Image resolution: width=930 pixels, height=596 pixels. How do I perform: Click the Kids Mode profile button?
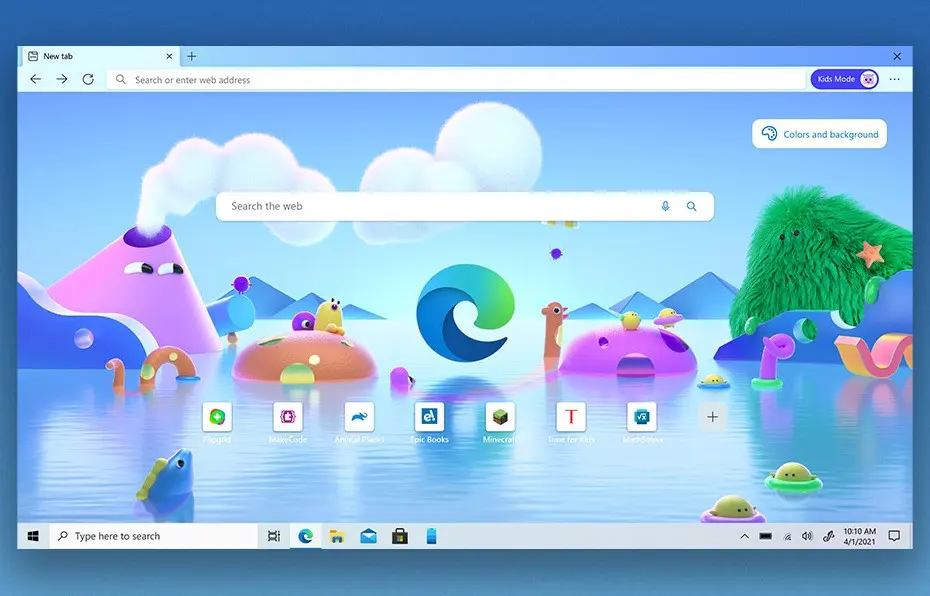tap(845, 79)
